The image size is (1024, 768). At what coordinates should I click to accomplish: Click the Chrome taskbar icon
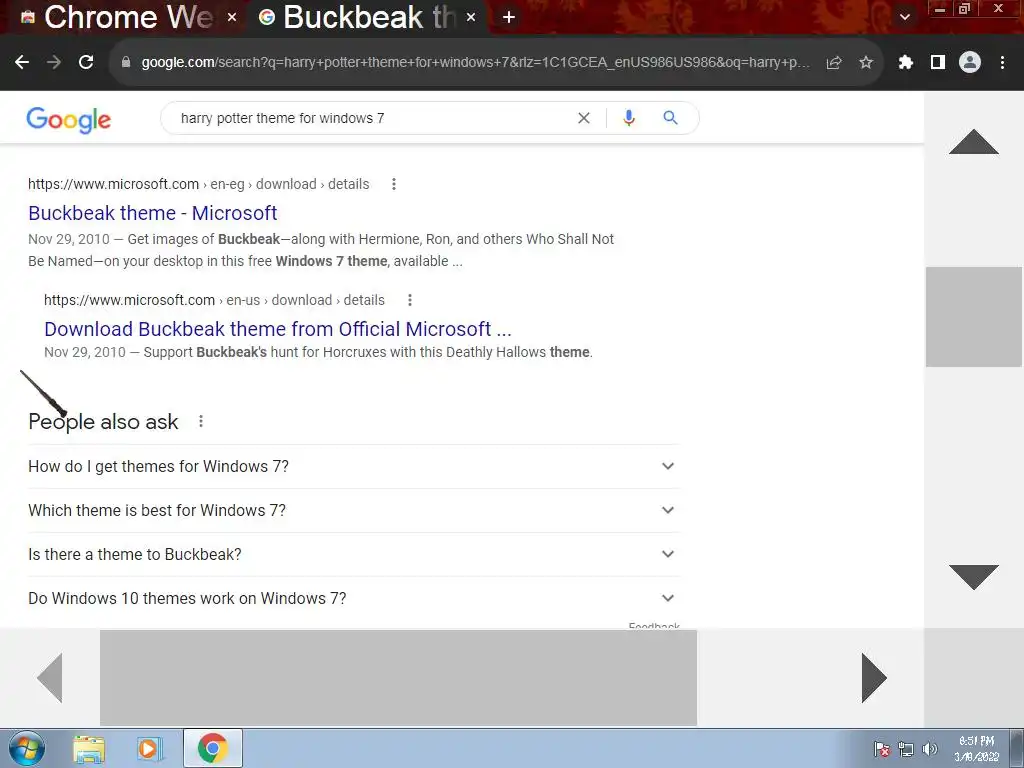tap(212, 748)
